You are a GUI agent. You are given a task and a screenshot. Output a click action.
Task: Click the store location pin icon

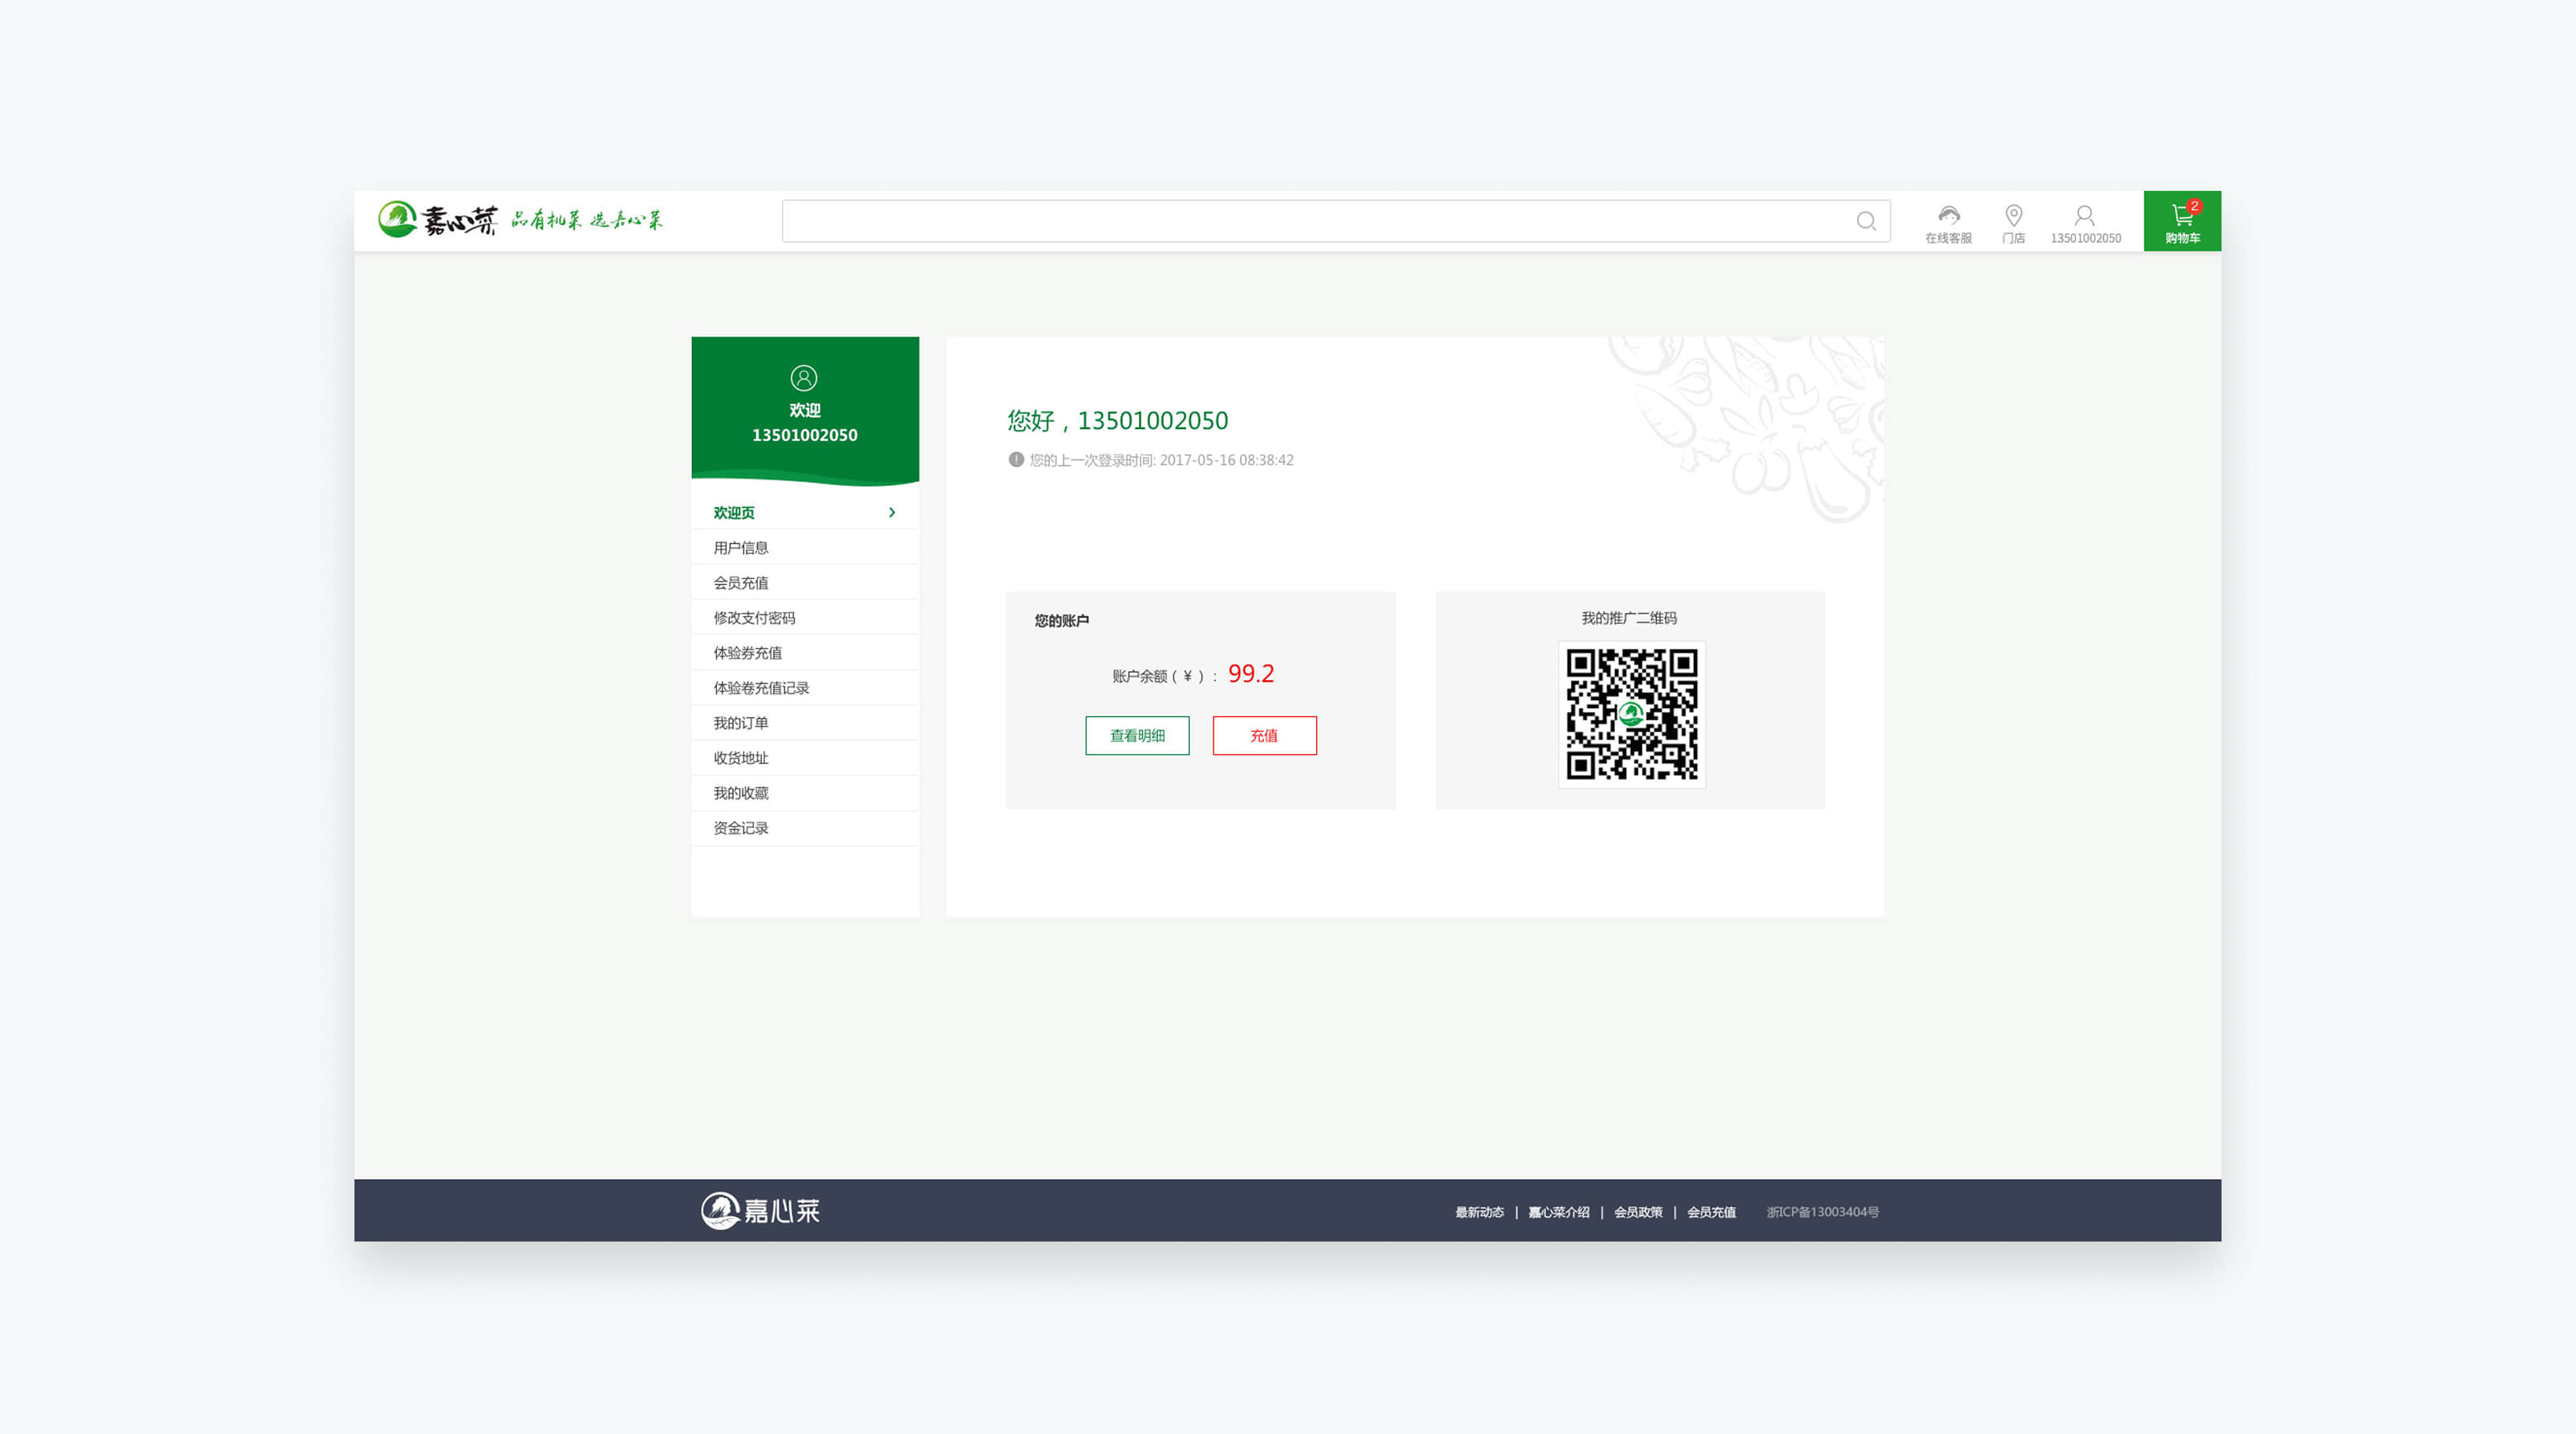(x=2013, y=216)
